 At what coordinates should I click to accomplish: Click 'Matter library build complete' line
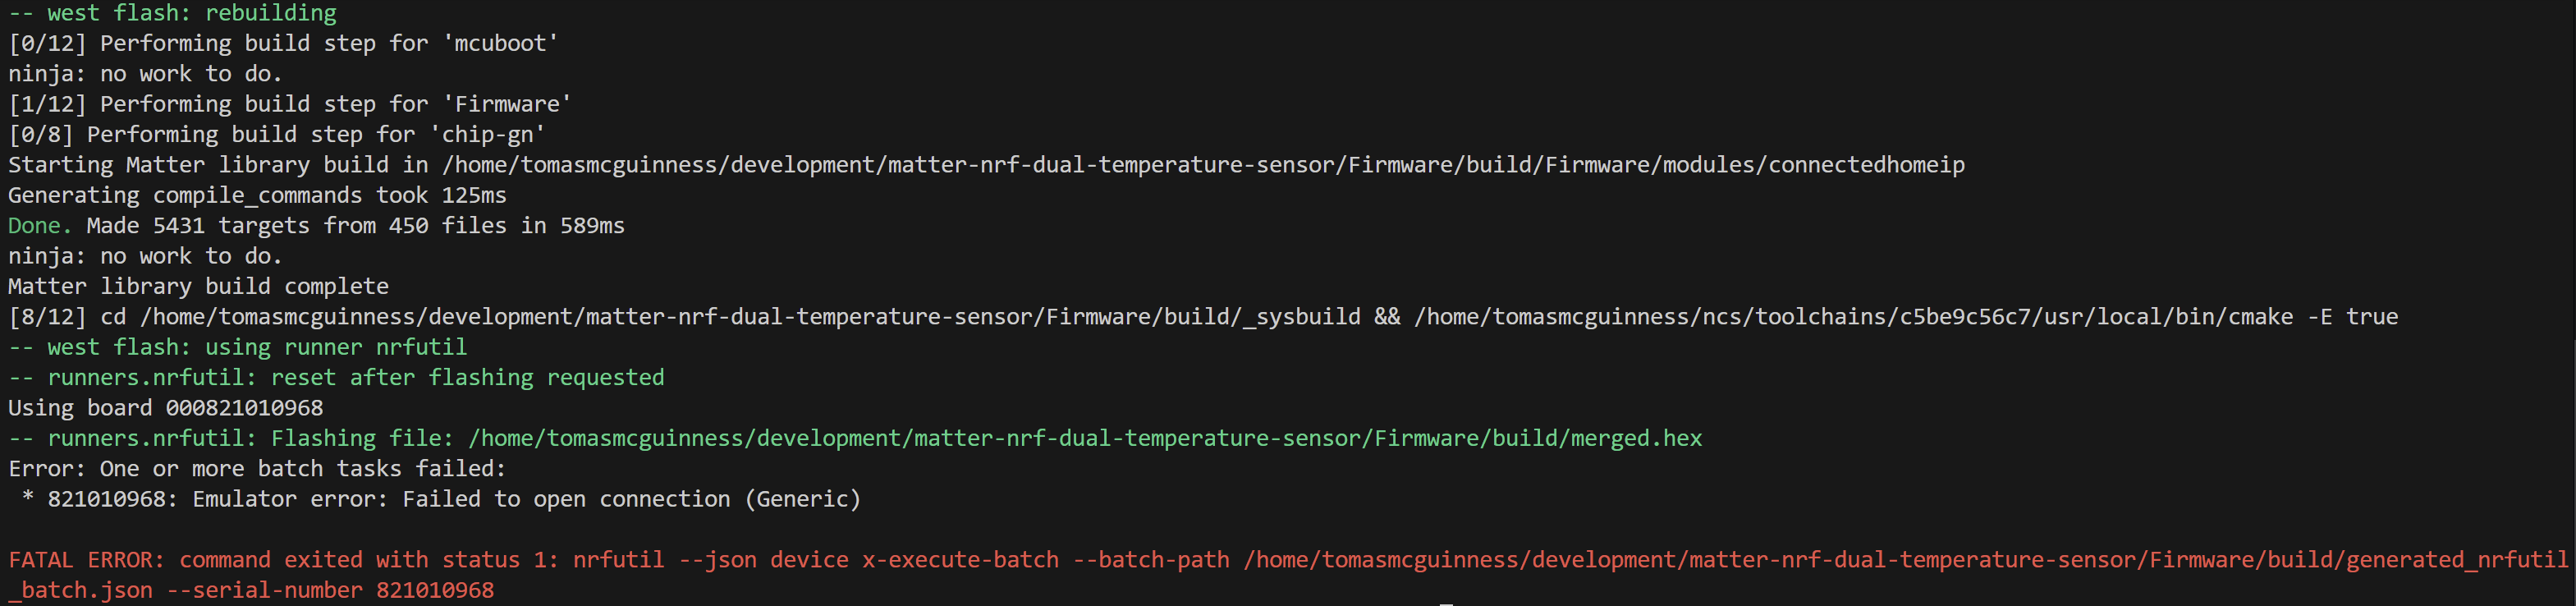[198, 287]
